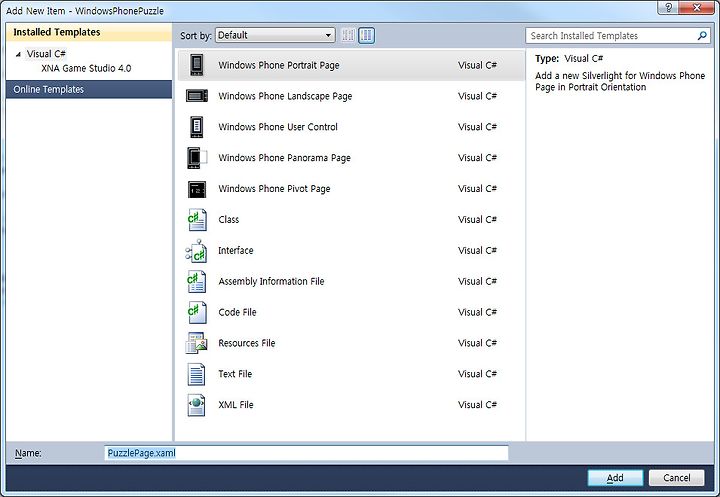Click the "Windows Phone Landscape Page" label
The image size is (720, 497).
(x=285, y=96)
